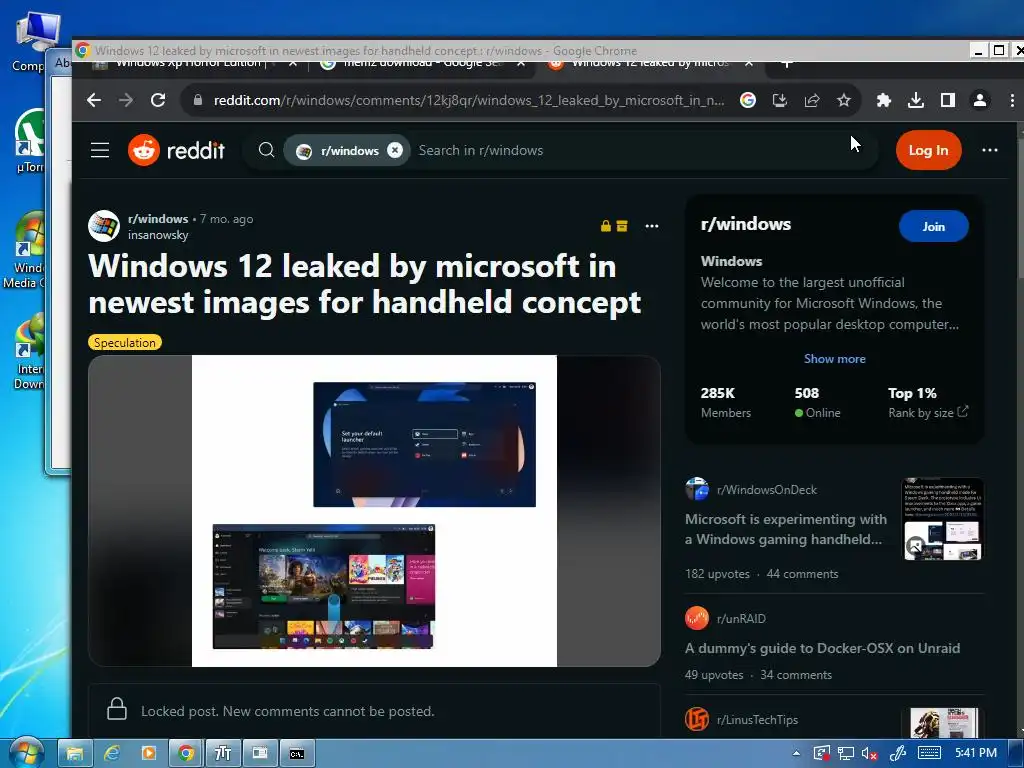Open the post's leaked image gallery
This screenshot has height=768, width=1024.
click(x=374, y=511)
